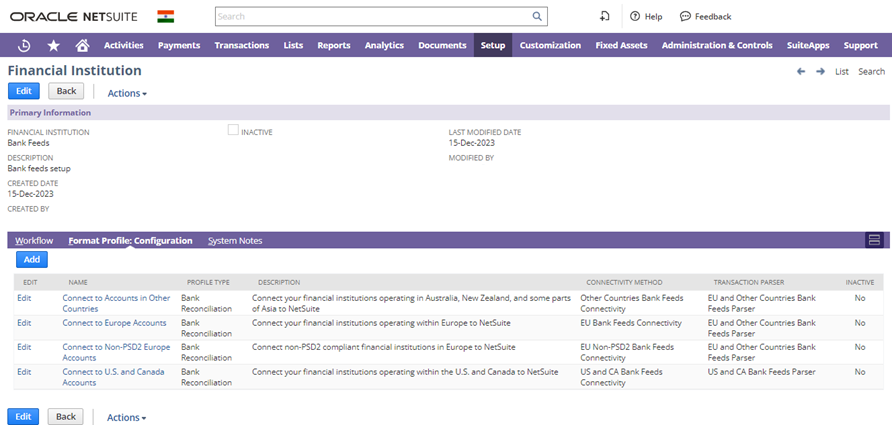Open the Documents menu
892x425 pixels.
coord(442,46)
